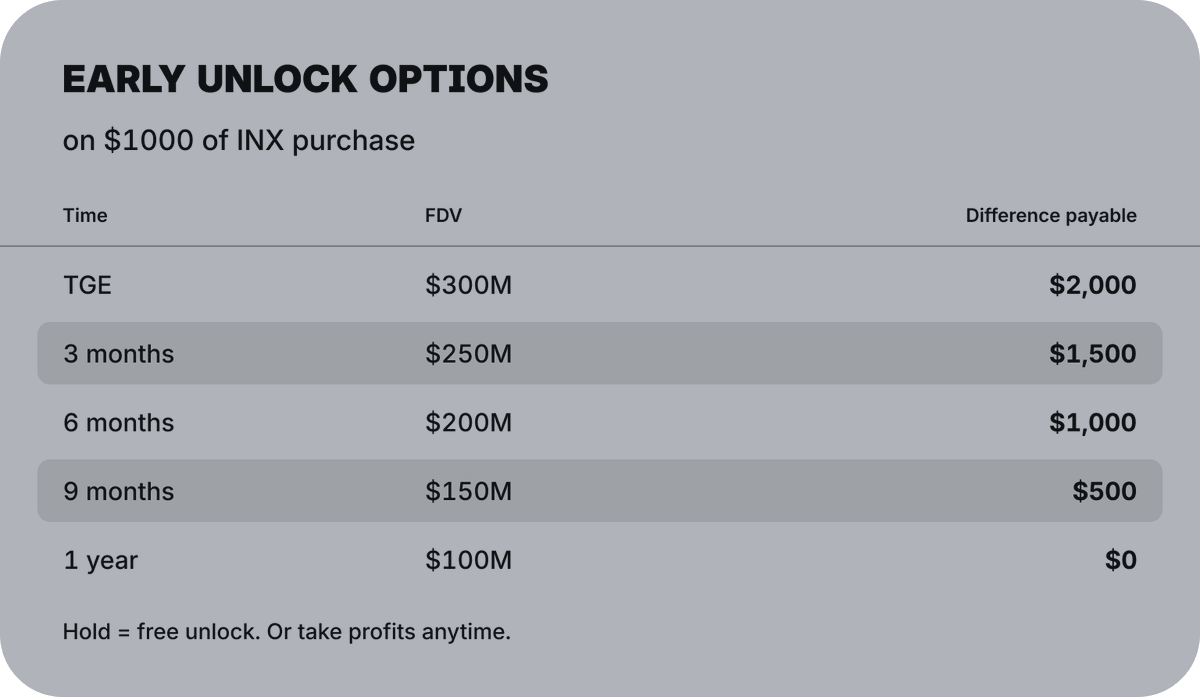The height and width of the screenshot is (697, 1200).
Task: Click the $150M FDV value
Action: point(468,491)
